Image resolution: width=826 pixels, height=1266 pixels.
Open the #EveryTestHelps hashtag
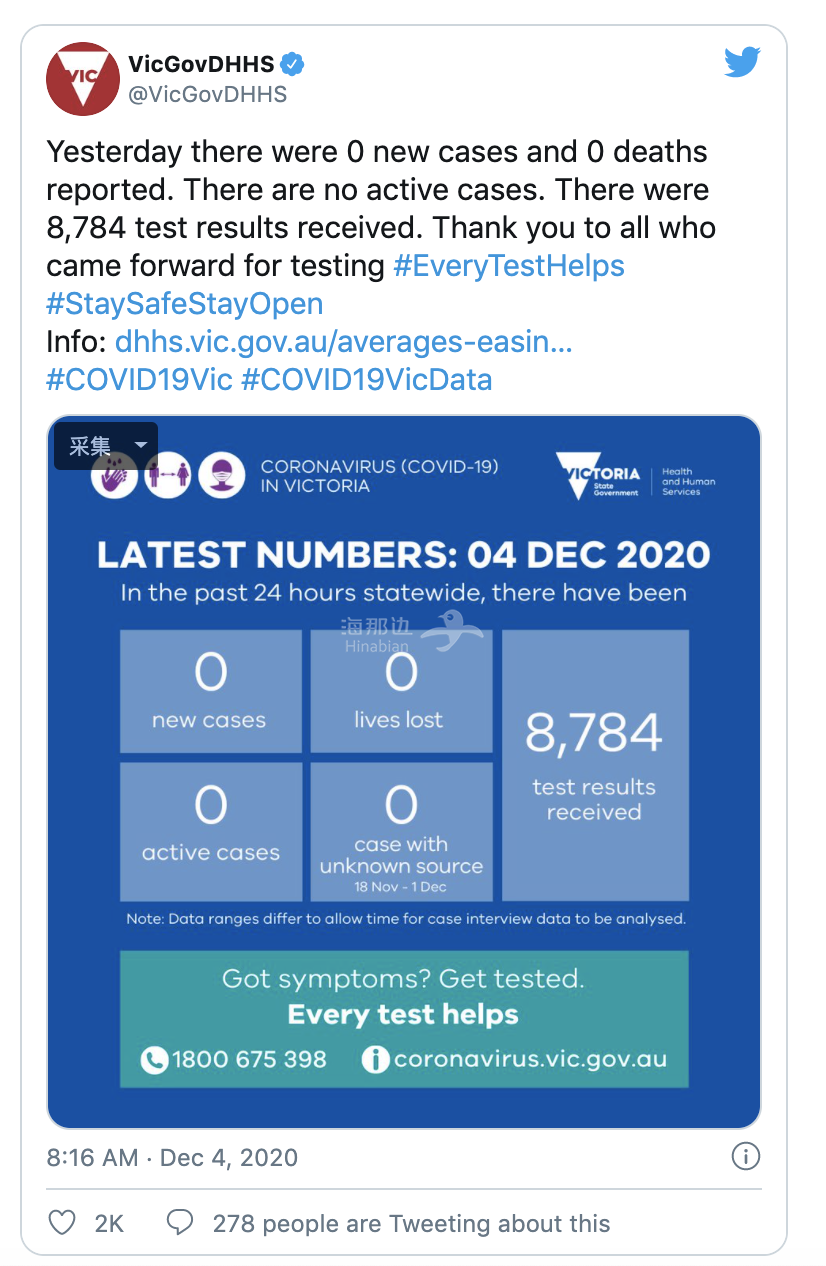[x=509, y=266]
